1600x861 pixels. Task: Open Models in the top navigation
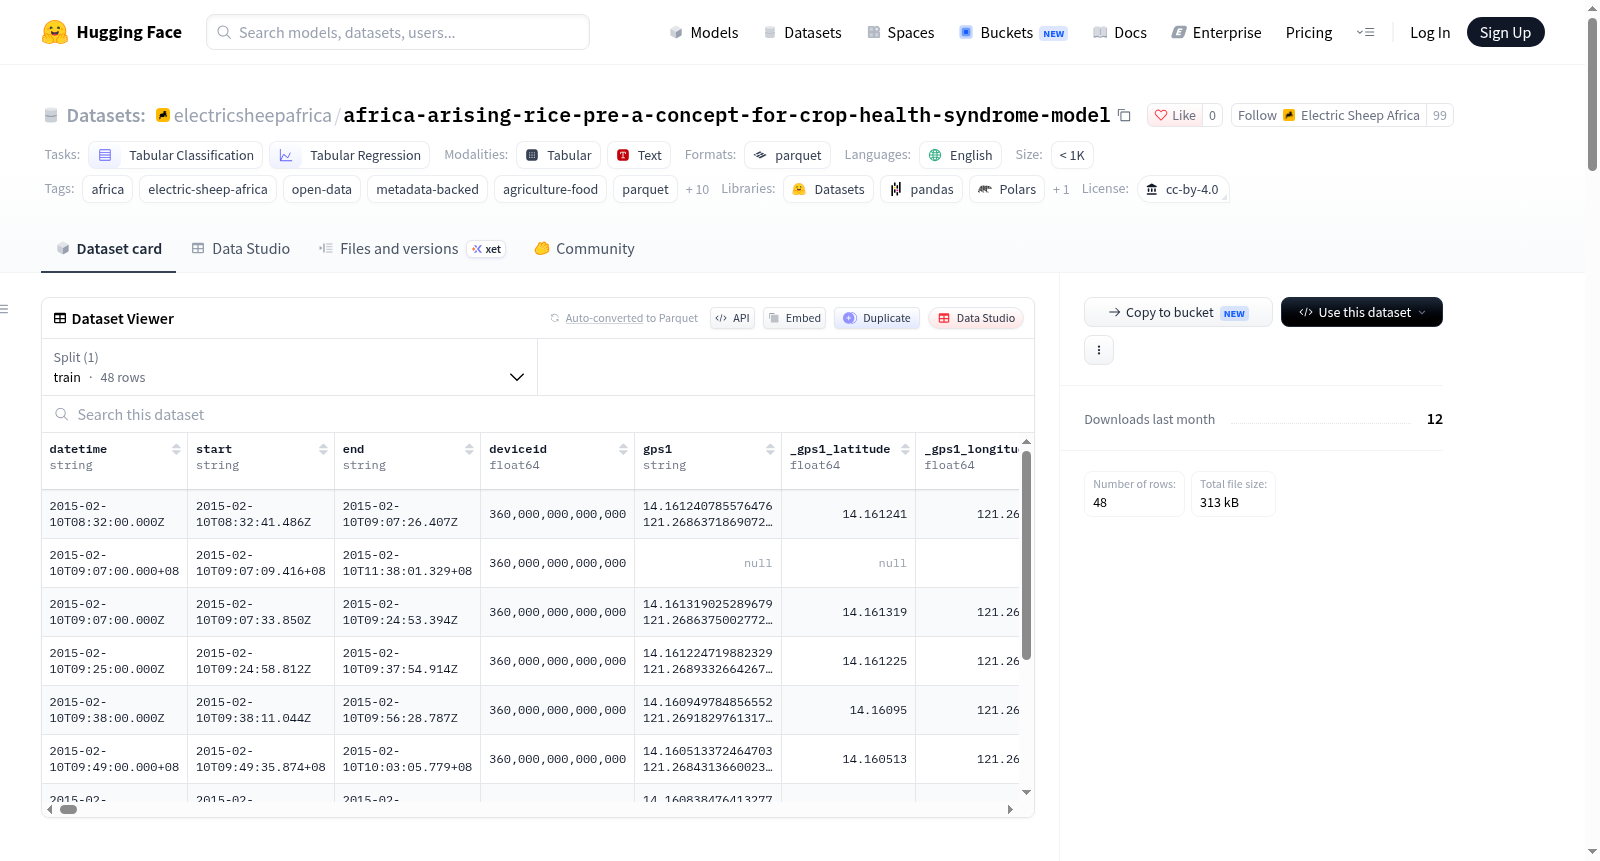coord(704,32)
